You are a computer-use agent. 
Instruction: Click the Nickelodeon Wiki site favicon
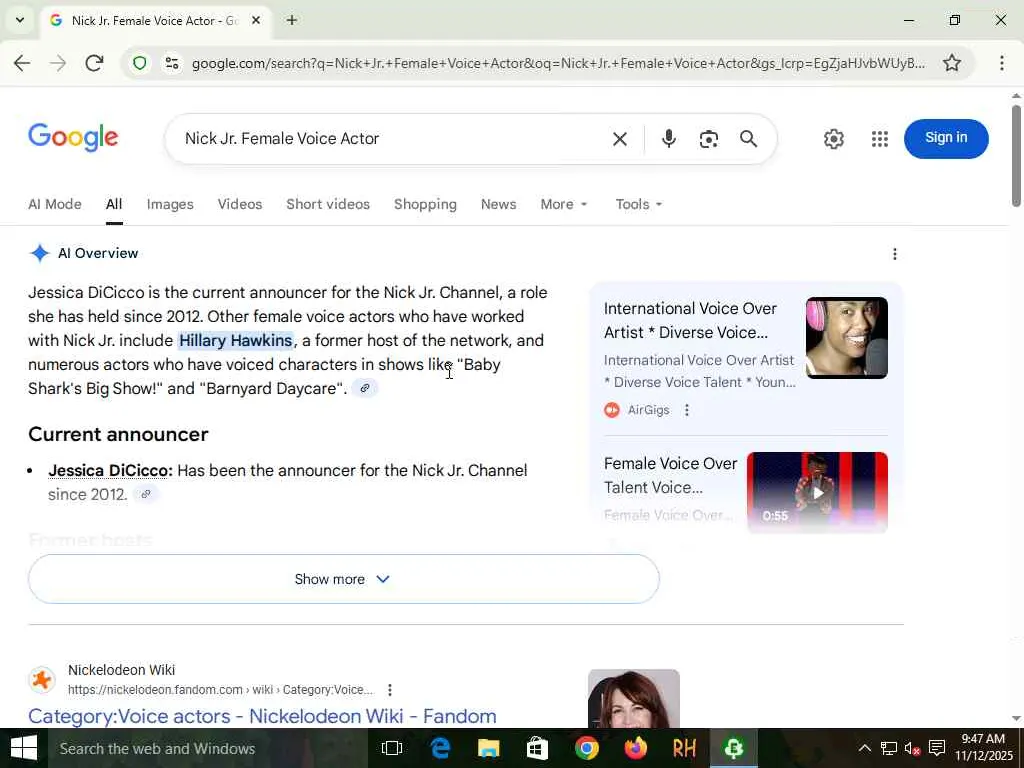pos(42,680)
